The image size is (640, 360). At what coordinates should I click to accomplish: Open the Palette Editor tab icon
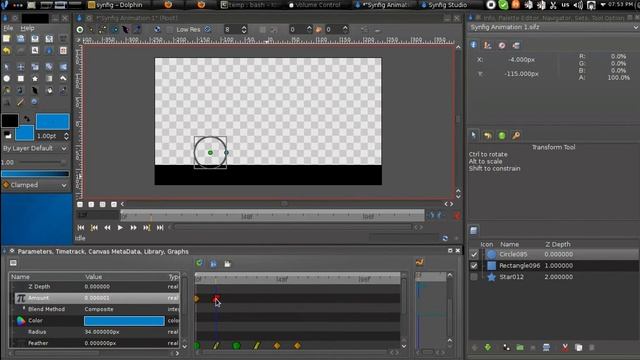tap(488, 45)
